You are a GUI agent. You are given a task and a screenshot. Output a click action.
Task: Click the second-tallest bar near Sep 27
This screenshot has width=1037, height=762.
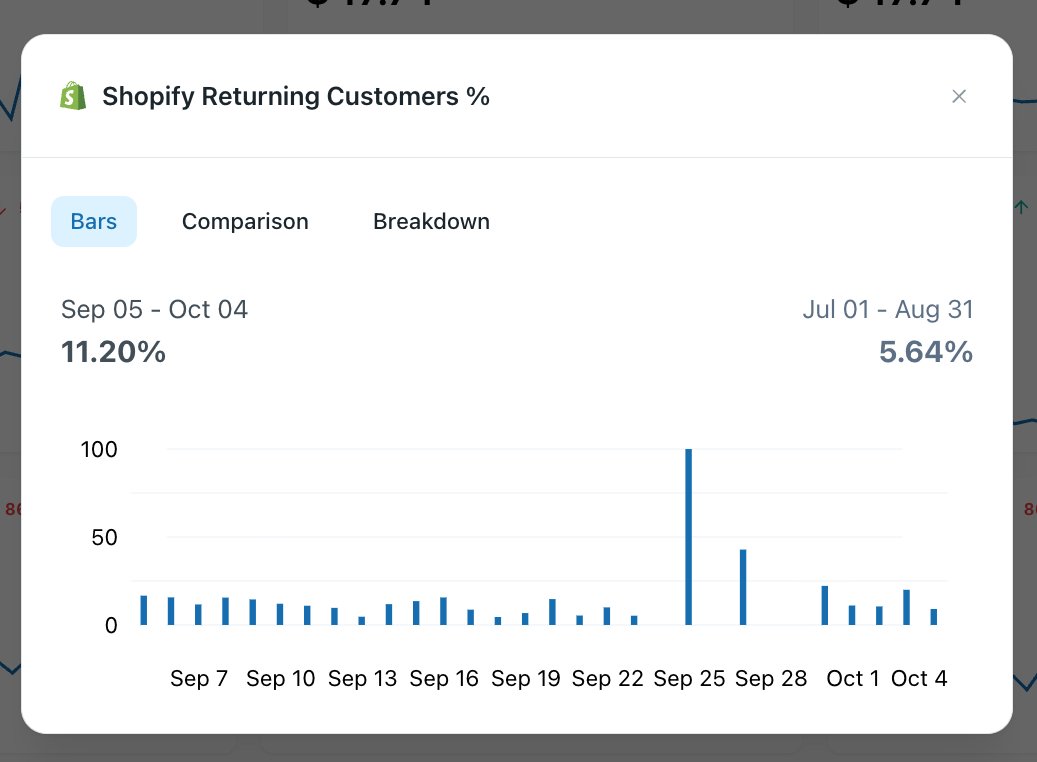[743, 587]
